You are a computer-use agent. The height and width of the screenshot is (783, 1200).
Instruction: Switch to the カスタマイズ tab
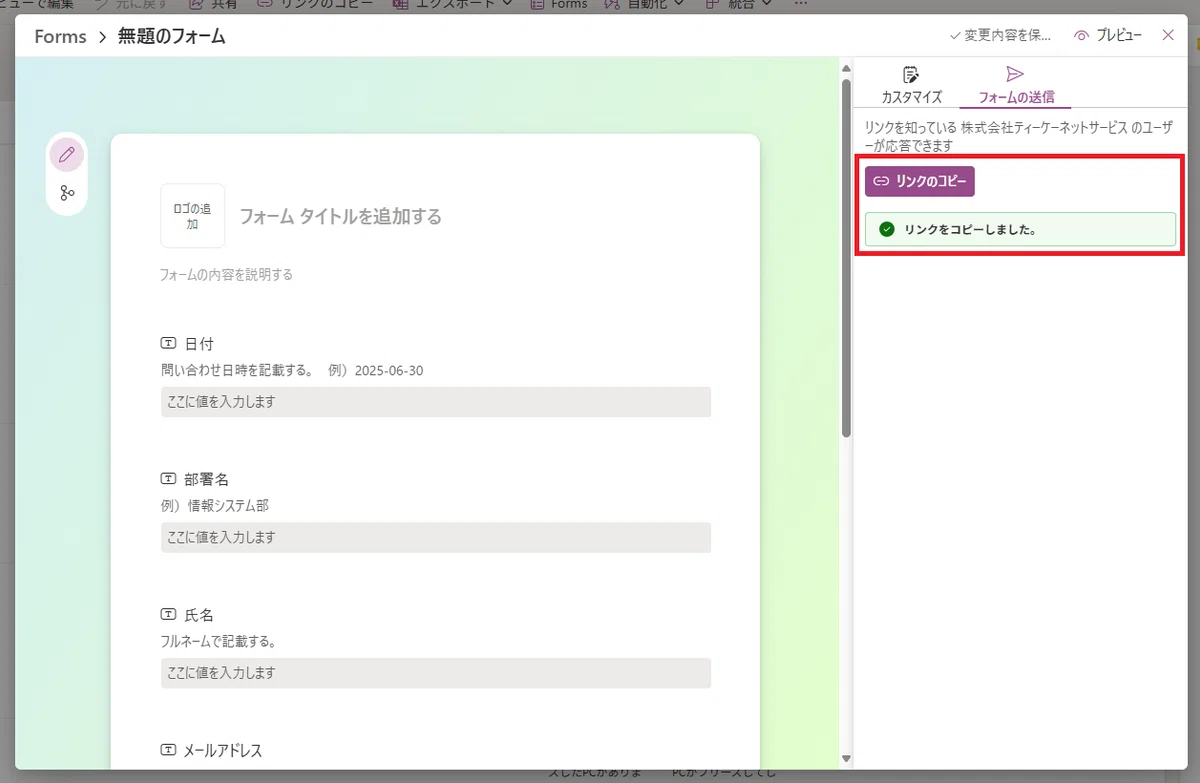(911, 86)
